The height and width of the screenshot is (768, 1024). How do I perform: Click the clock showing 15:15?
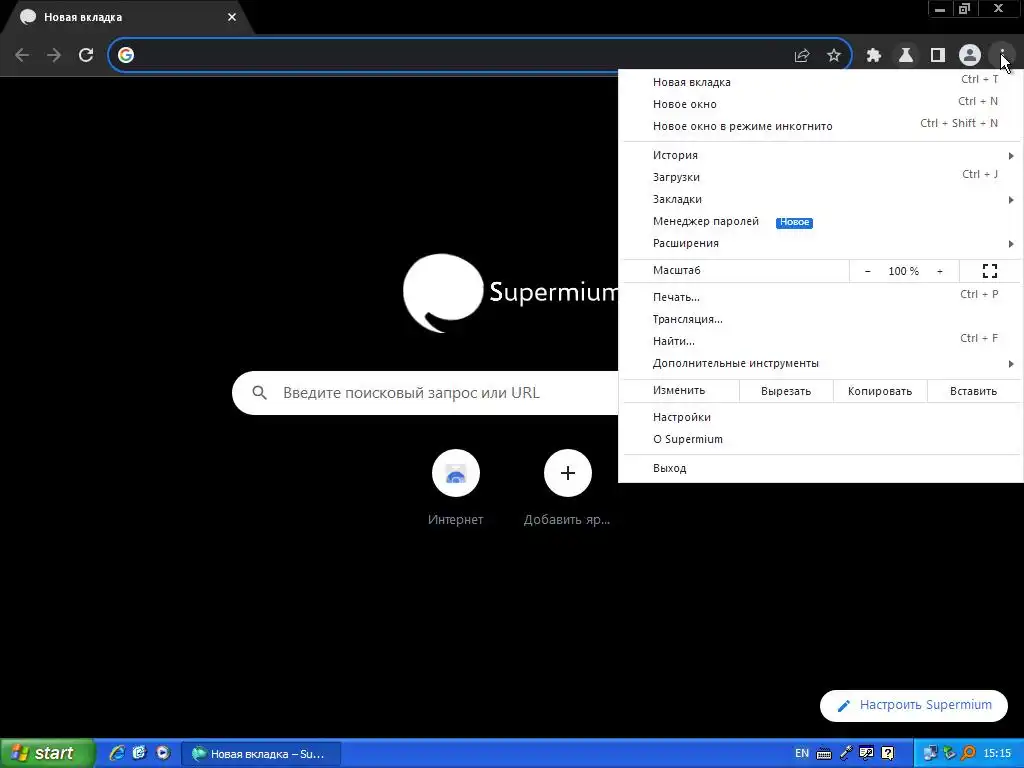pos(997,753)
